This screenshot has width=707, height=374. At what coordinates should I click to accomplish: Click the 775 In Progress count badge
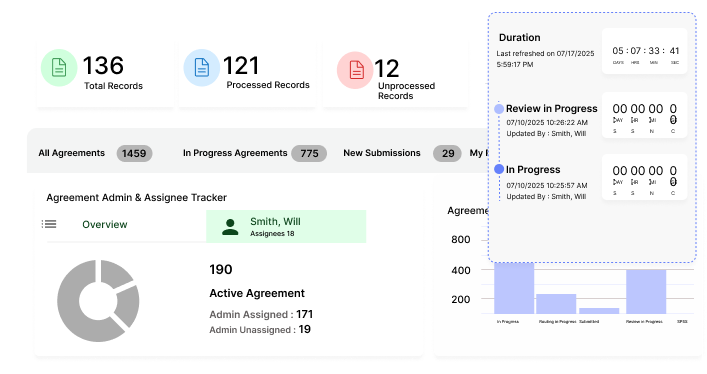(x=309, y=153)
